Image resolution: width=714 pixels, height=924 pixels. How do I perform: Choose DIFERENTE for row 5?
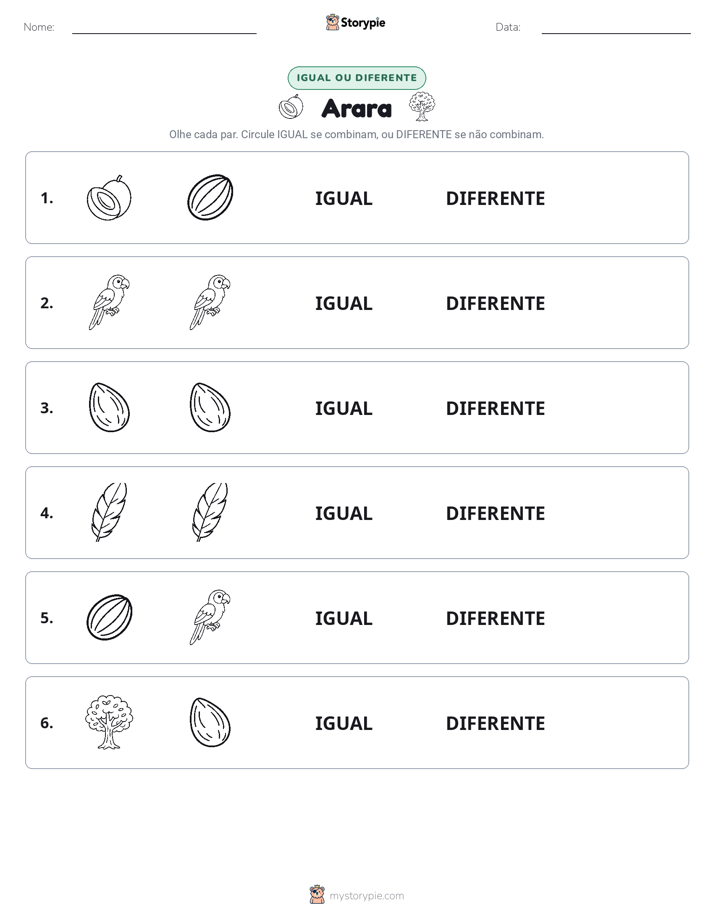495,618
